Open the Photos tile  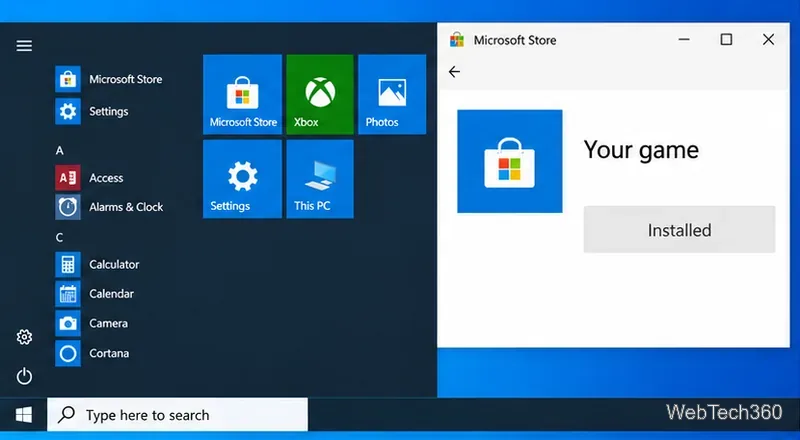pyautogui.click(x=392, y=94)
